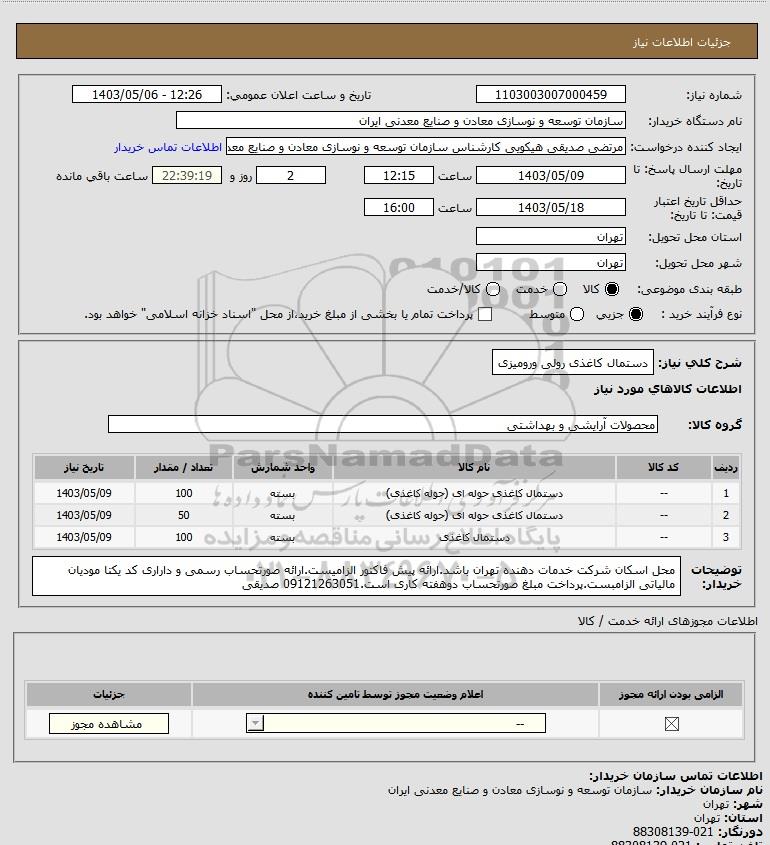The image size is (770, 845).
Task: Click the need number field 1103003007000459
Action: point(551,94)
